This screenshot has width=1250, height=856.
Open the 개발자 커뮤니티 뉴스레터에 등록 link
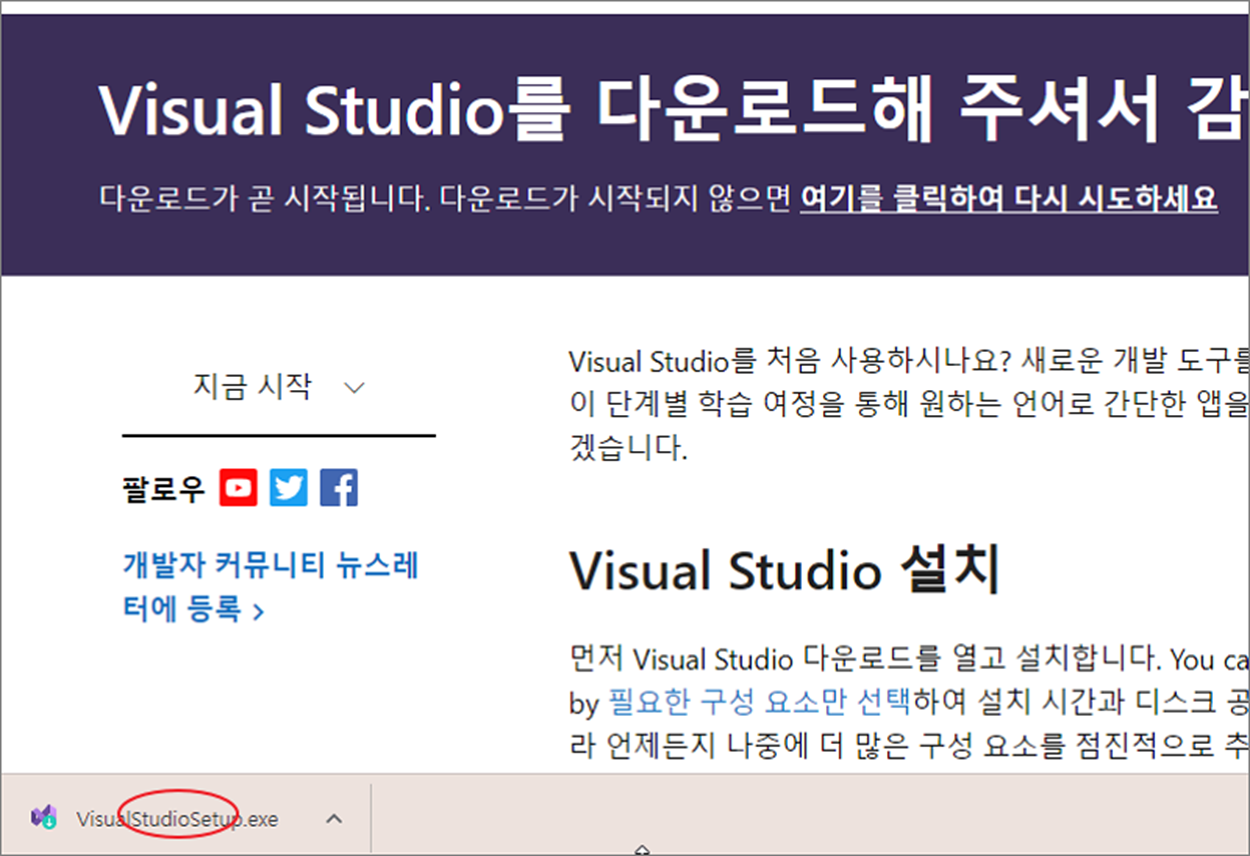click(x=271, y=587)
